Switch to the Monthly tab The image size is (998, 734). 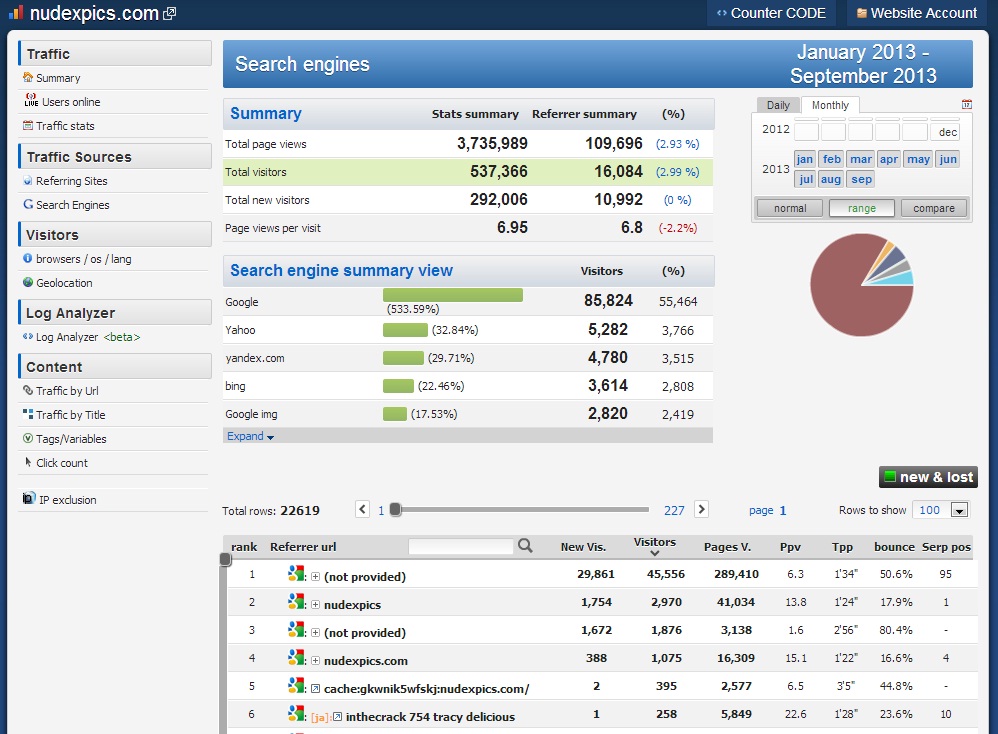[830, 105]
